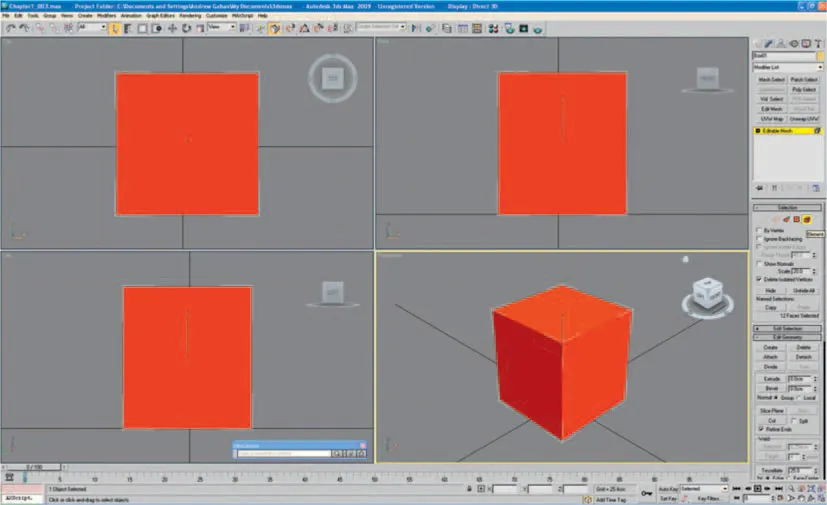Click the Polygon sub-object selection icon
Viewport: 827px width, 505px height.
(x=795, y=218)
